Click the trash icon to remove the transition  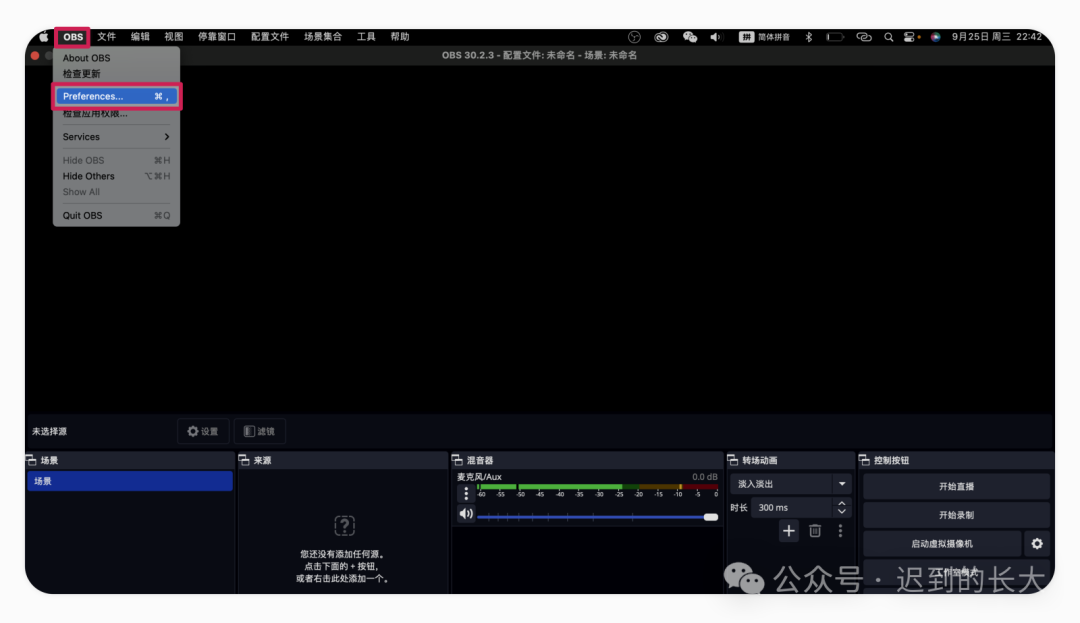click(815, 531)
